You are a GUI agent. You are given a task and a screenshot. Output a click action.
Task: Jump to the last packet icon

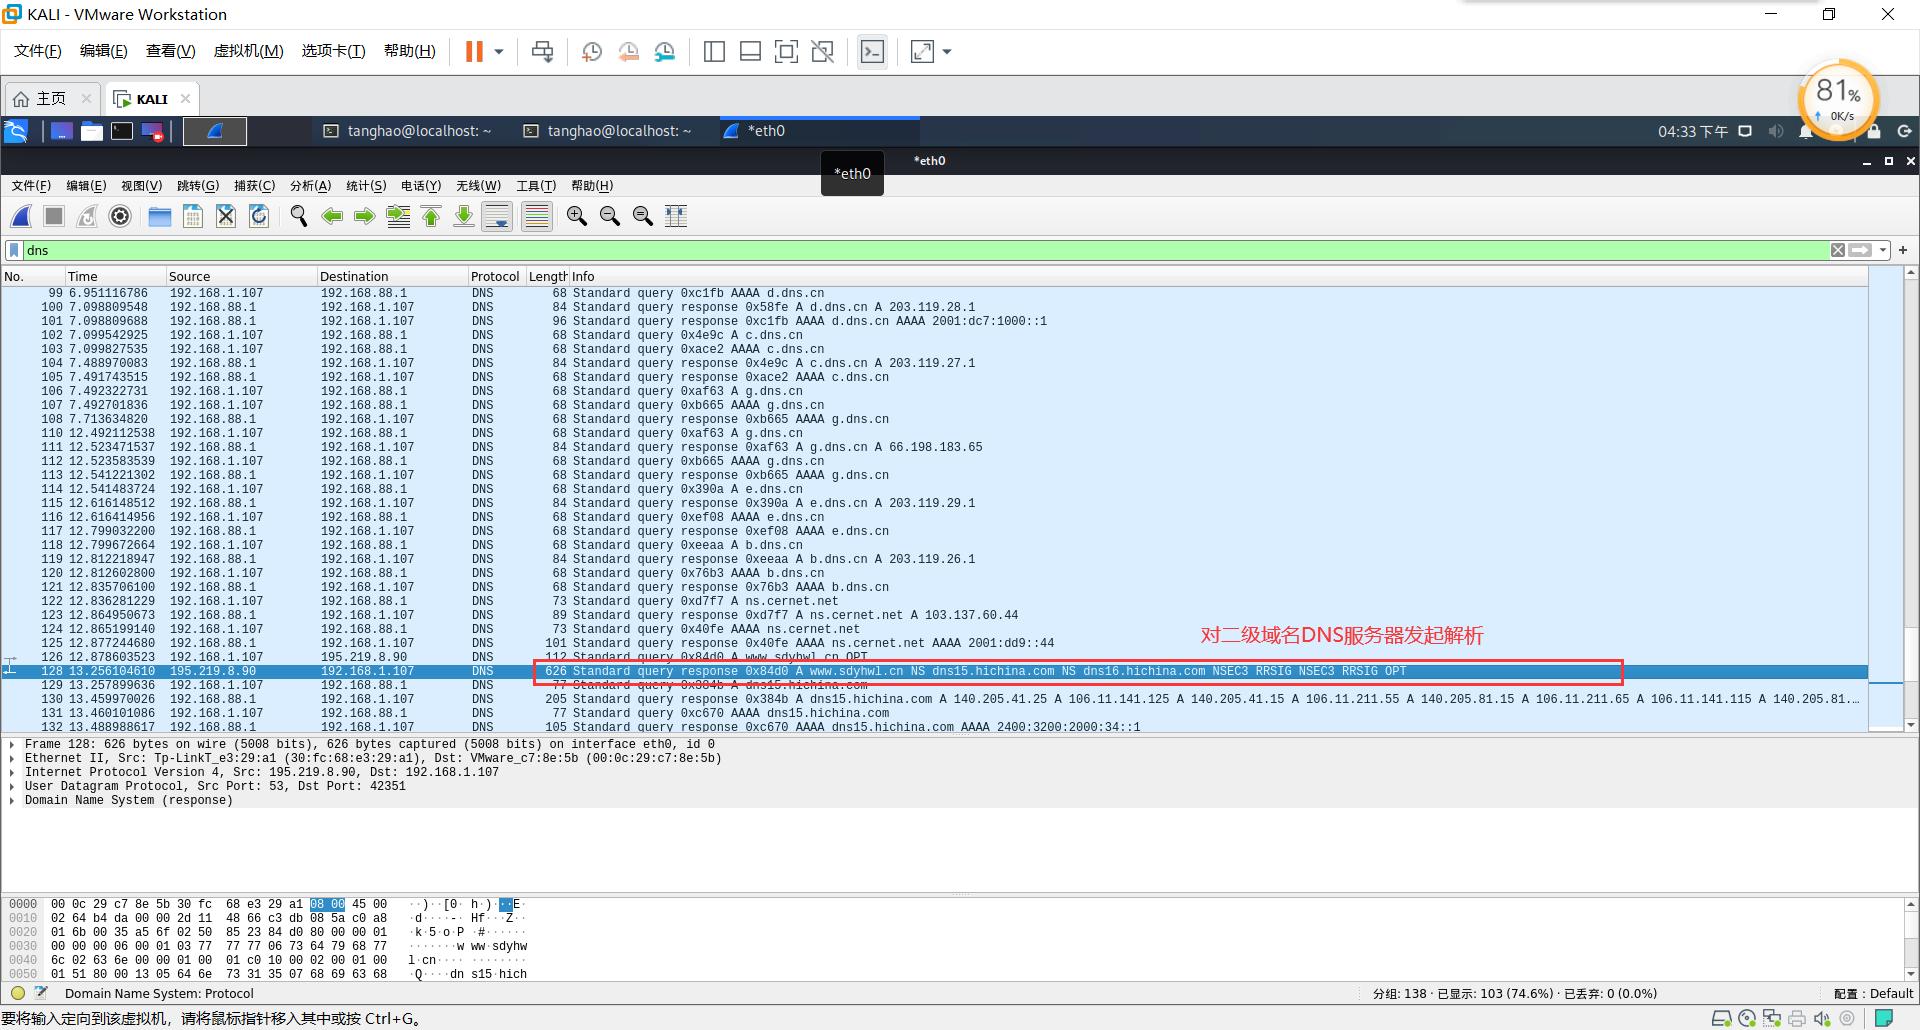coord(464,216)
